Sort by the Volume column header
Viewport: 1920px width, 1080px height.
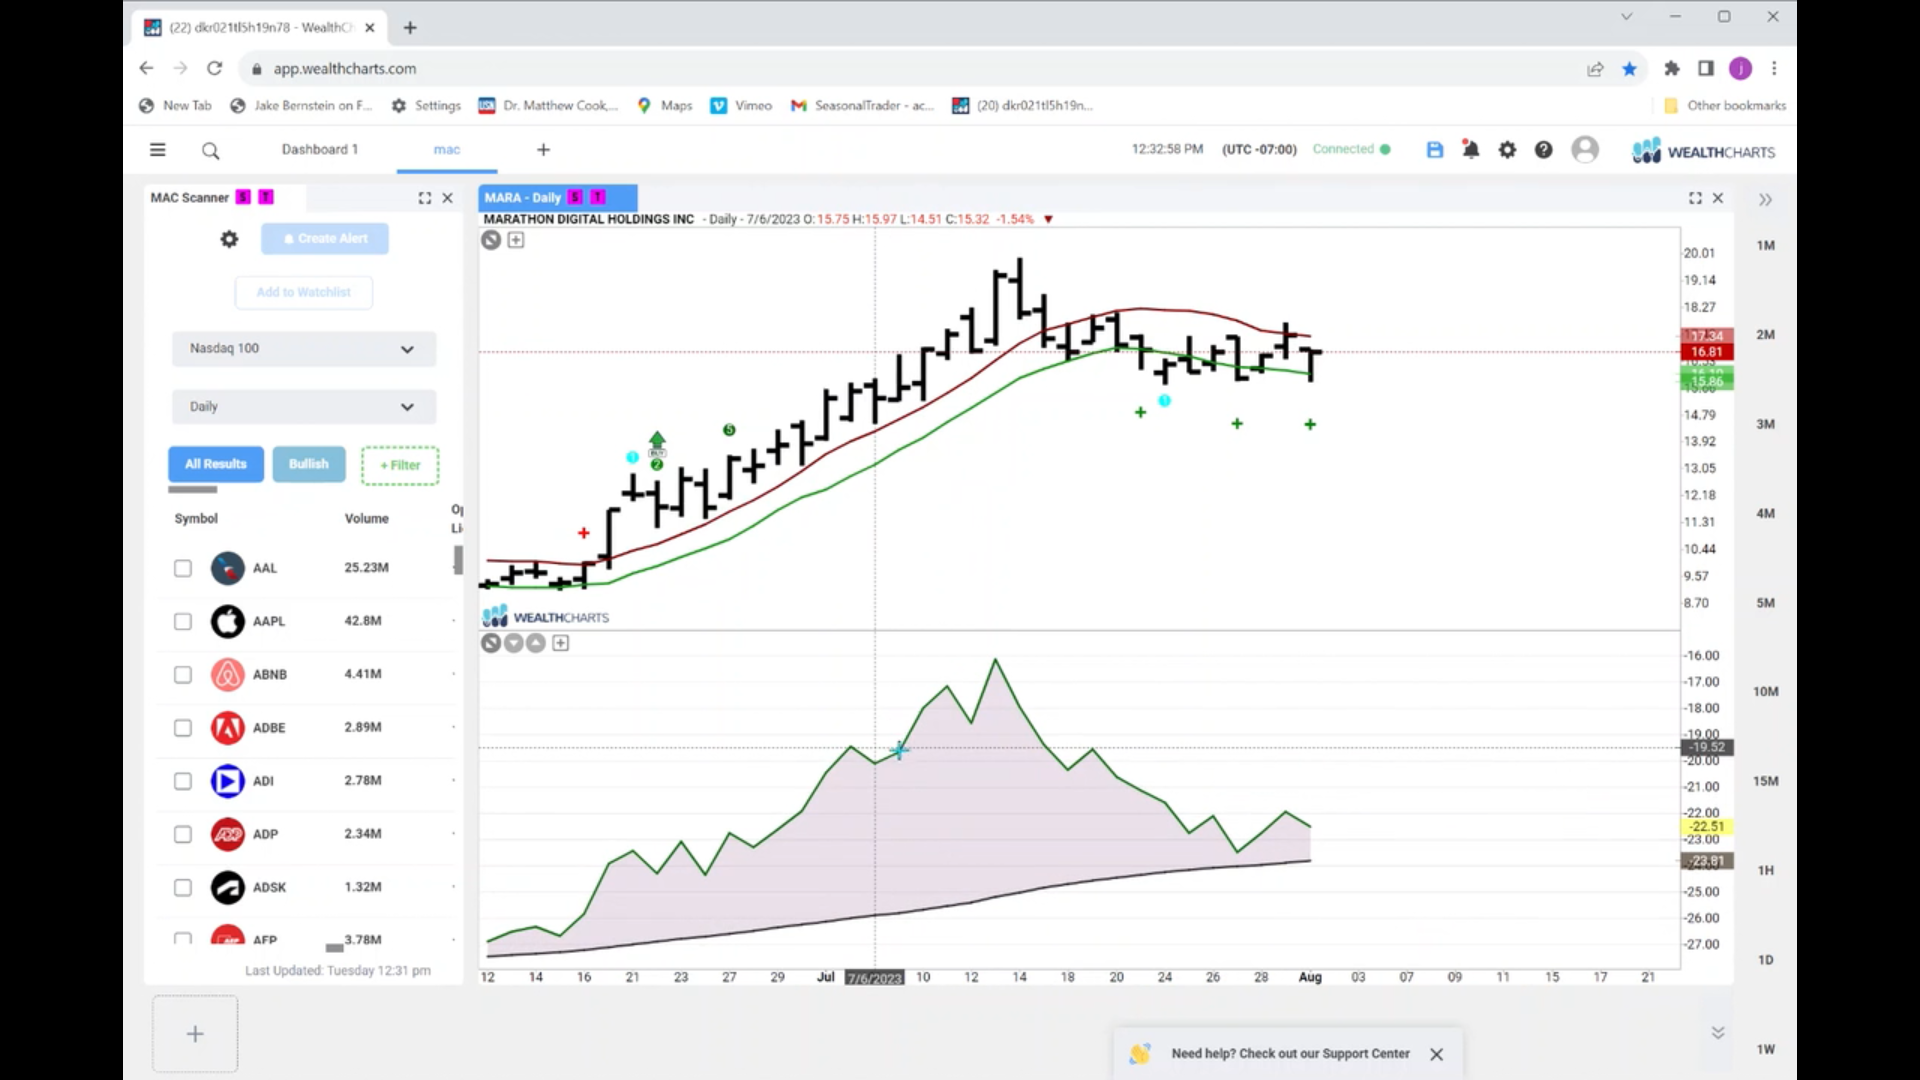click(366, 518)
